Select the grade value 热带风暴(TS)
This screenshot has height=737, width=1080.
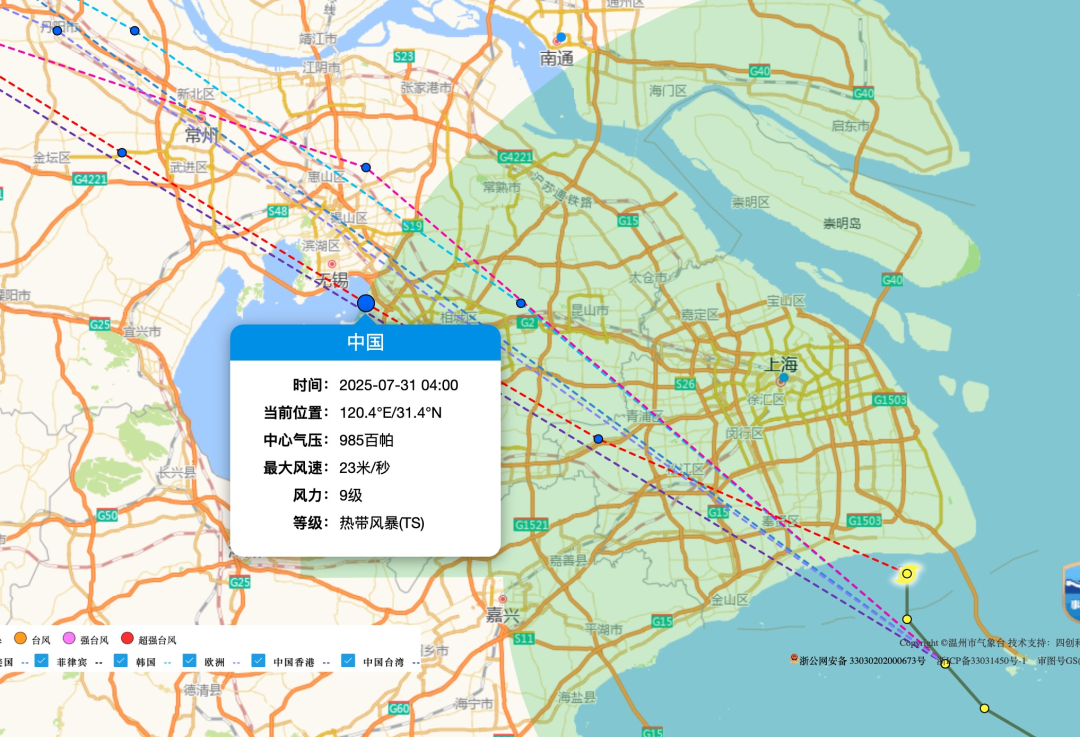(382, 523)
